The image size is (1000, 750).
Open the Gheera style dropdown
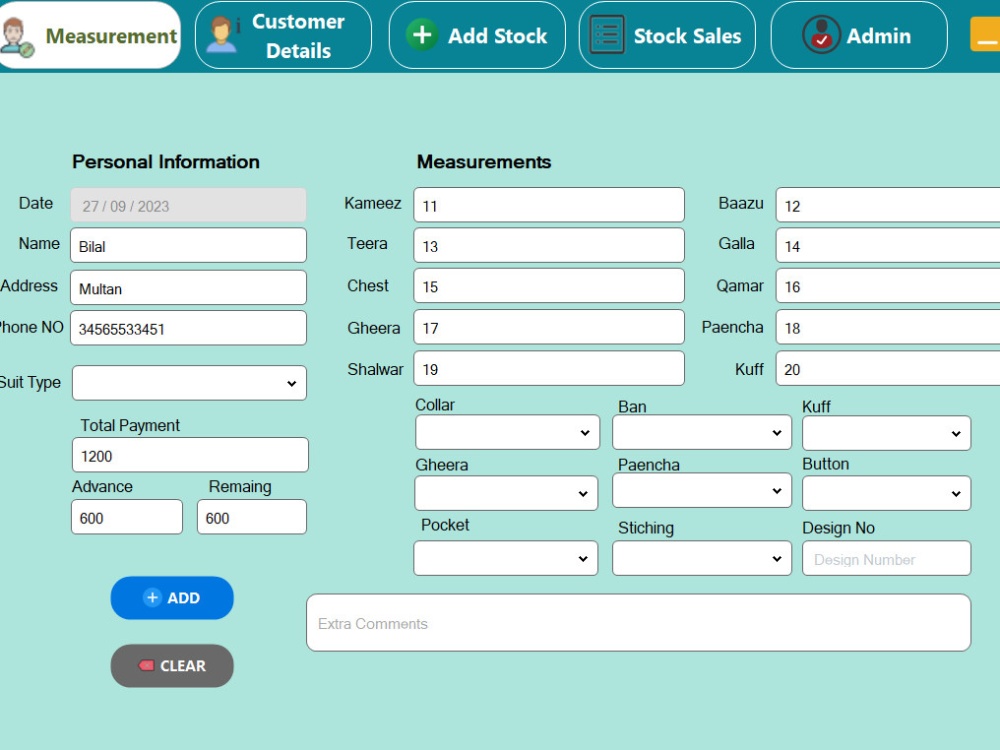tap(506, 493)
